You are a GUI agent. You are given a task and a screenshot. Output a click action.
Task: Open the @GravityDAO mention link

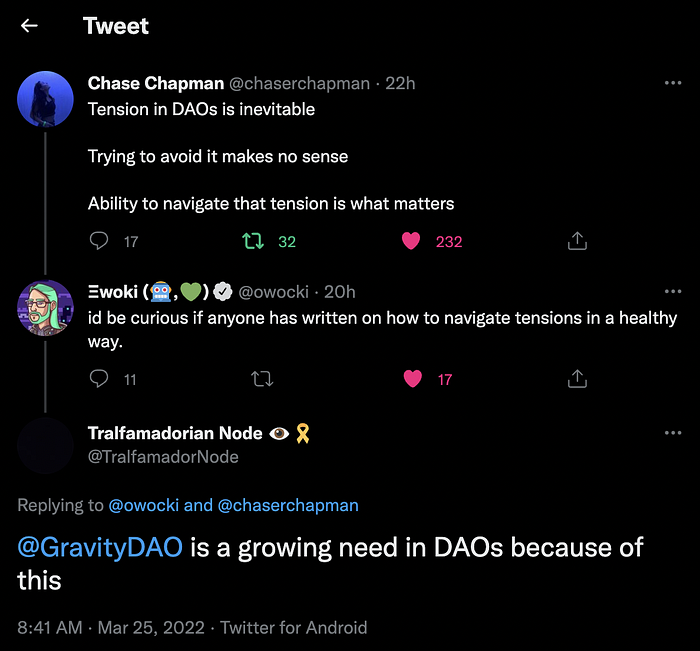pyautogui.click(x=100, y=547)
